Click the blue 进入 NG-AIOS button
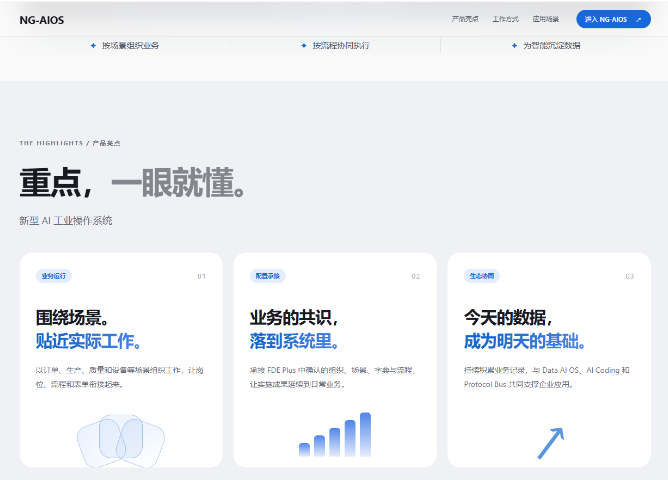Image resolution: width=668 pixels, height=480 pixels. point(613,19)
